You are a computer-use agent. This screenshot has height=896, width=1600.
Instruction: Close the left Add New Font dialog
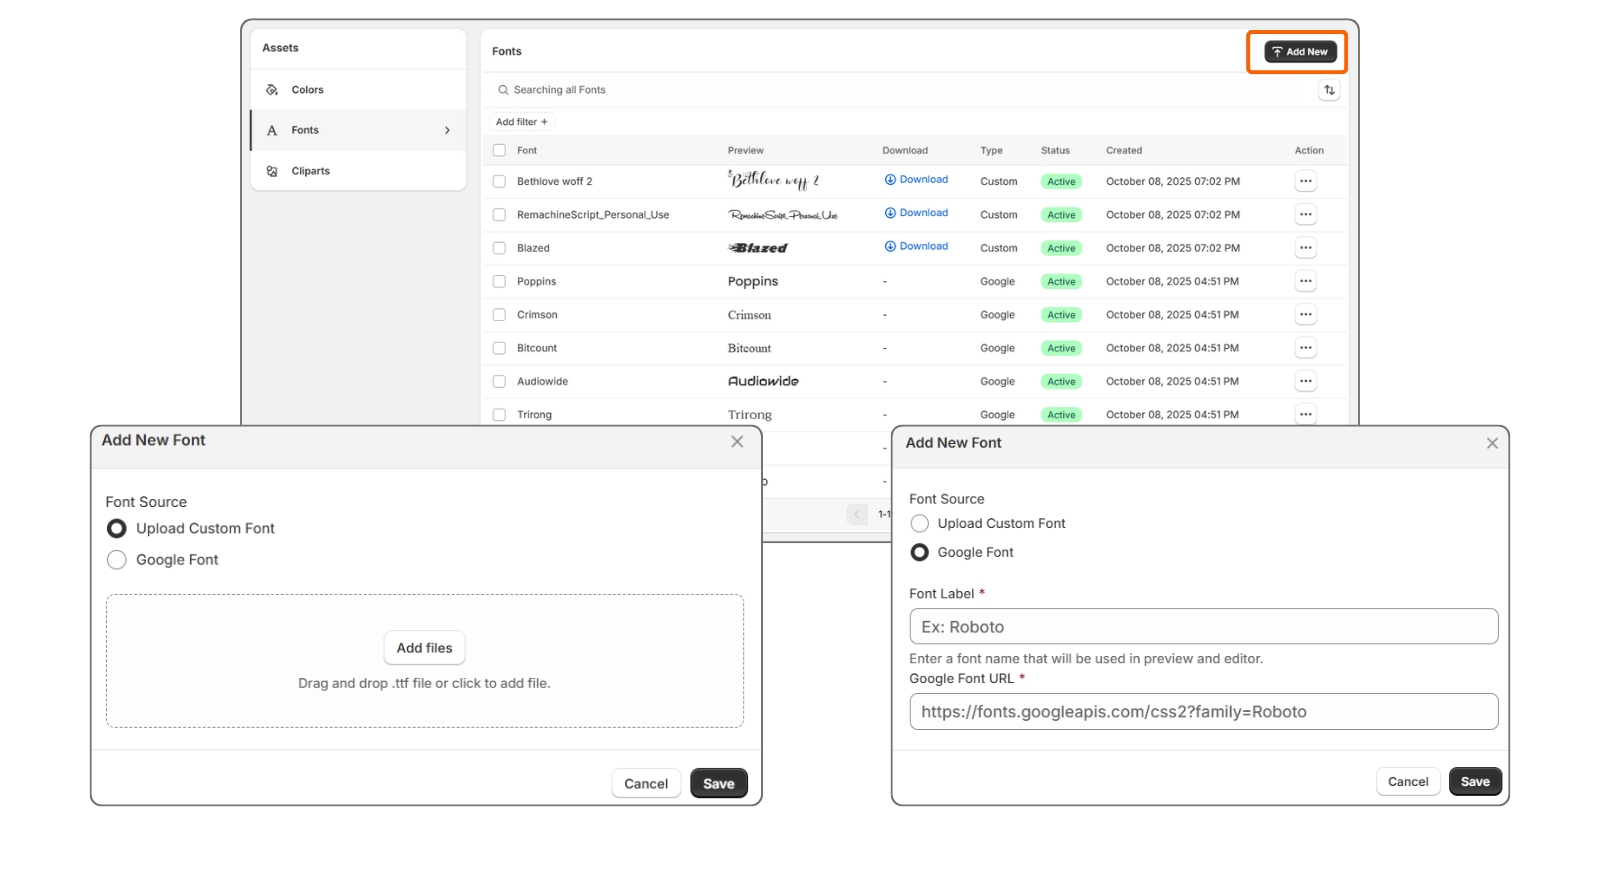pyautogui.click(x=737, y=442)
